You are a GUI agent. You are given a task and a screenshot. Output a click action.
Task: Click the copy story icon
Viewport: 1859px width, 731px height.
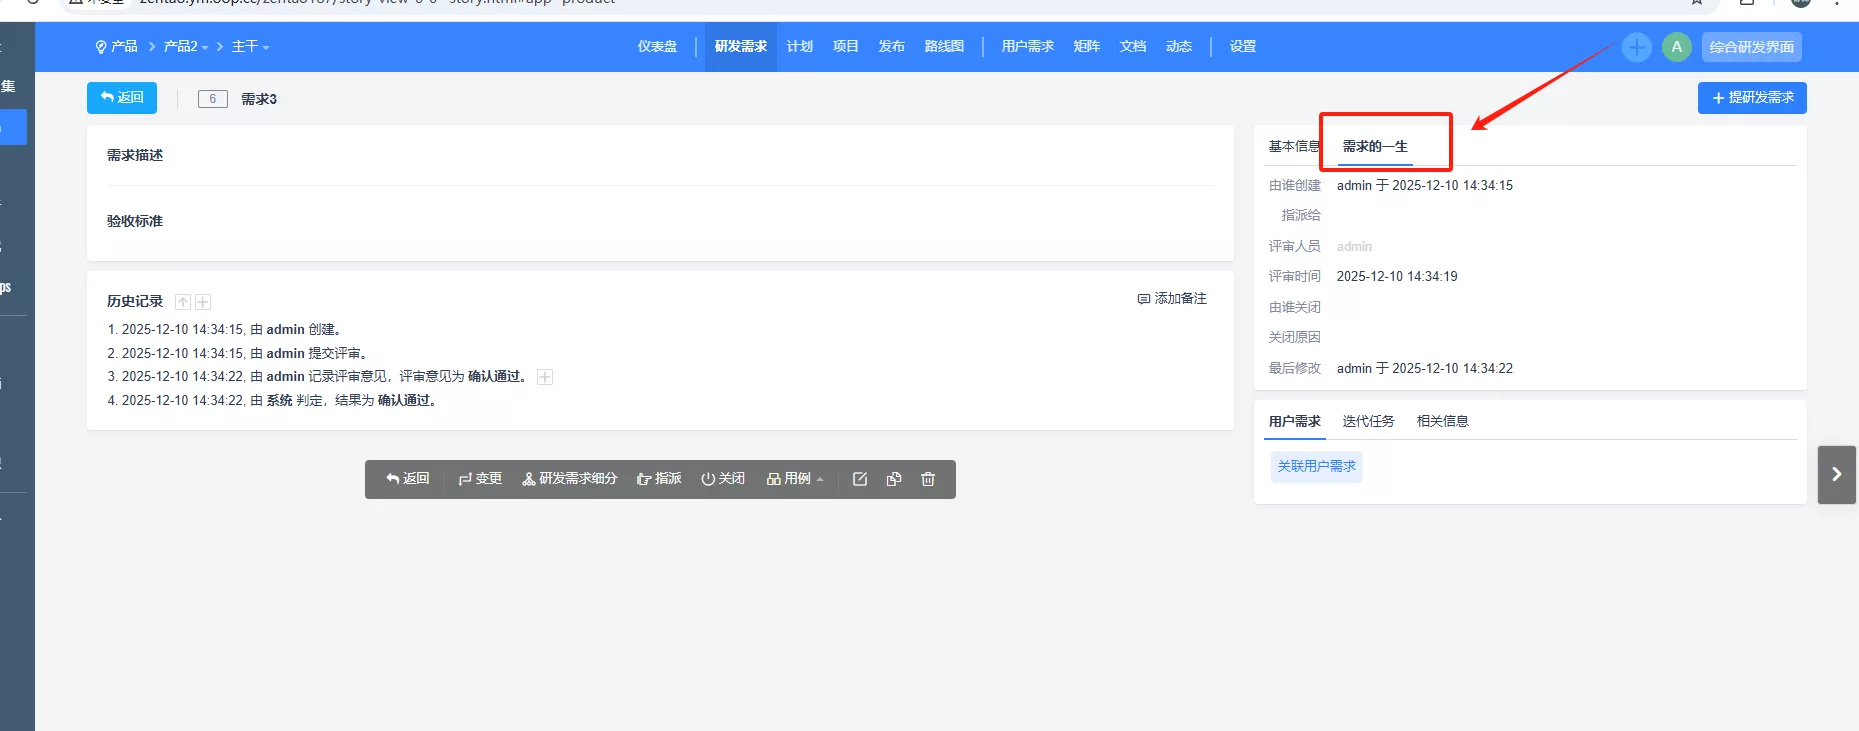894,479
